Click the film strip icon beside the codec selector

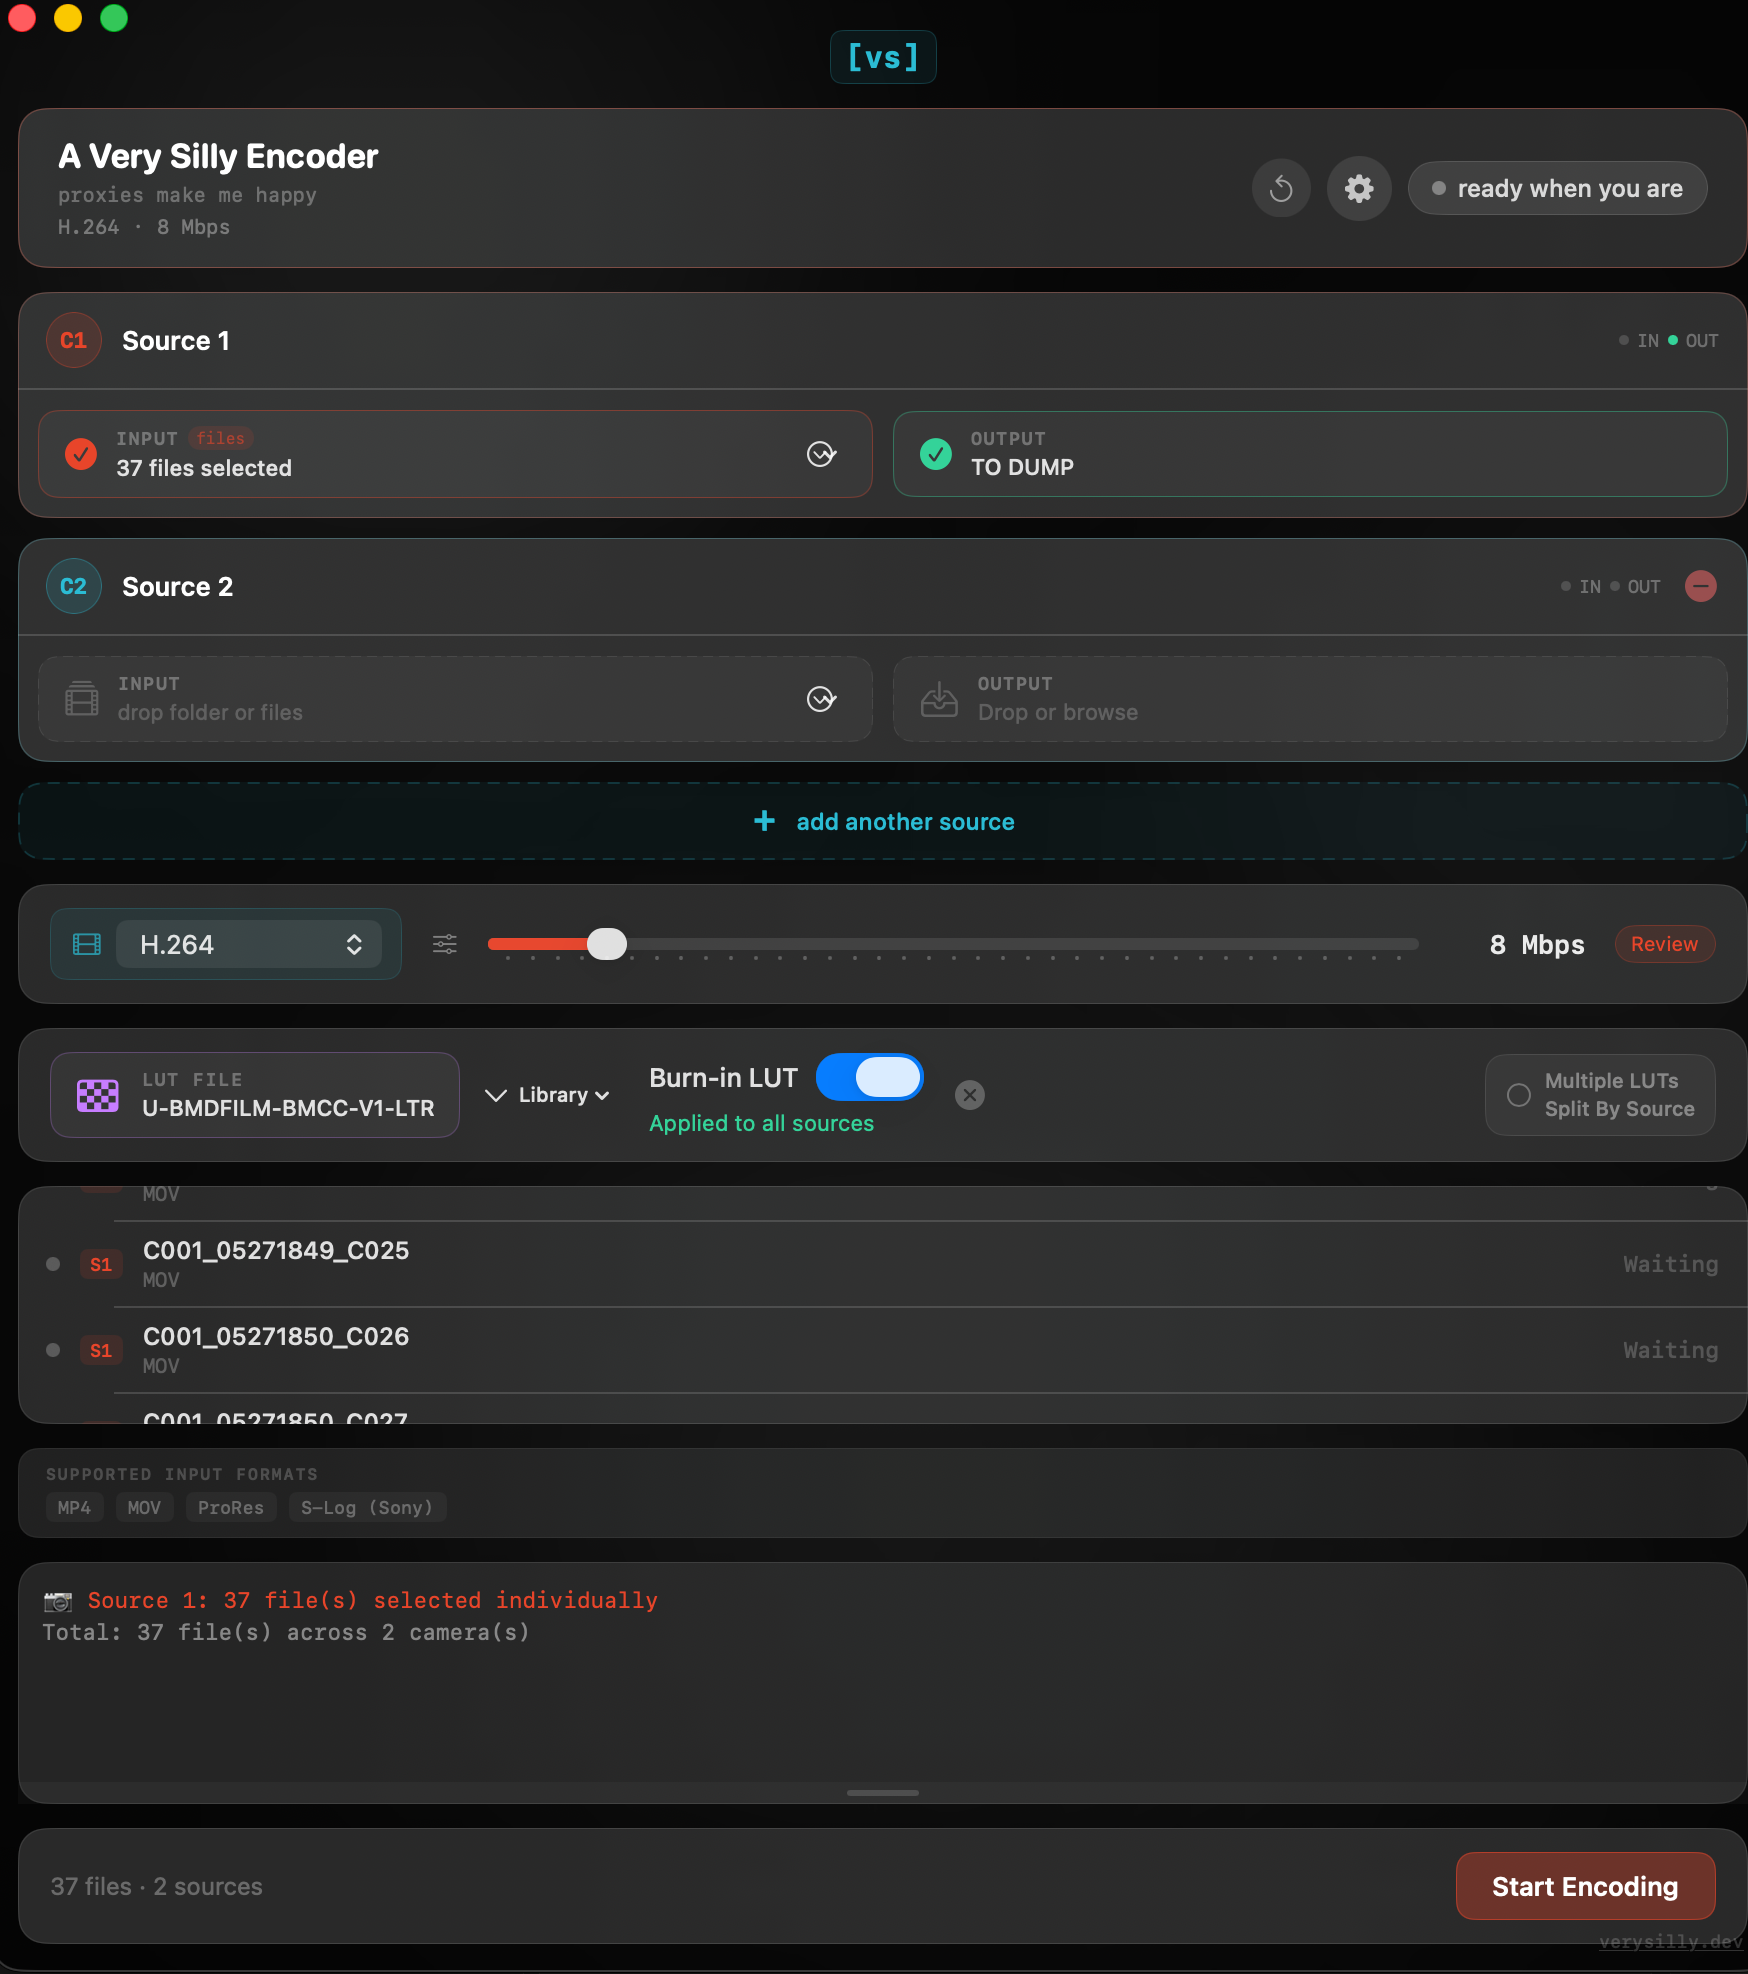(87, 943)
